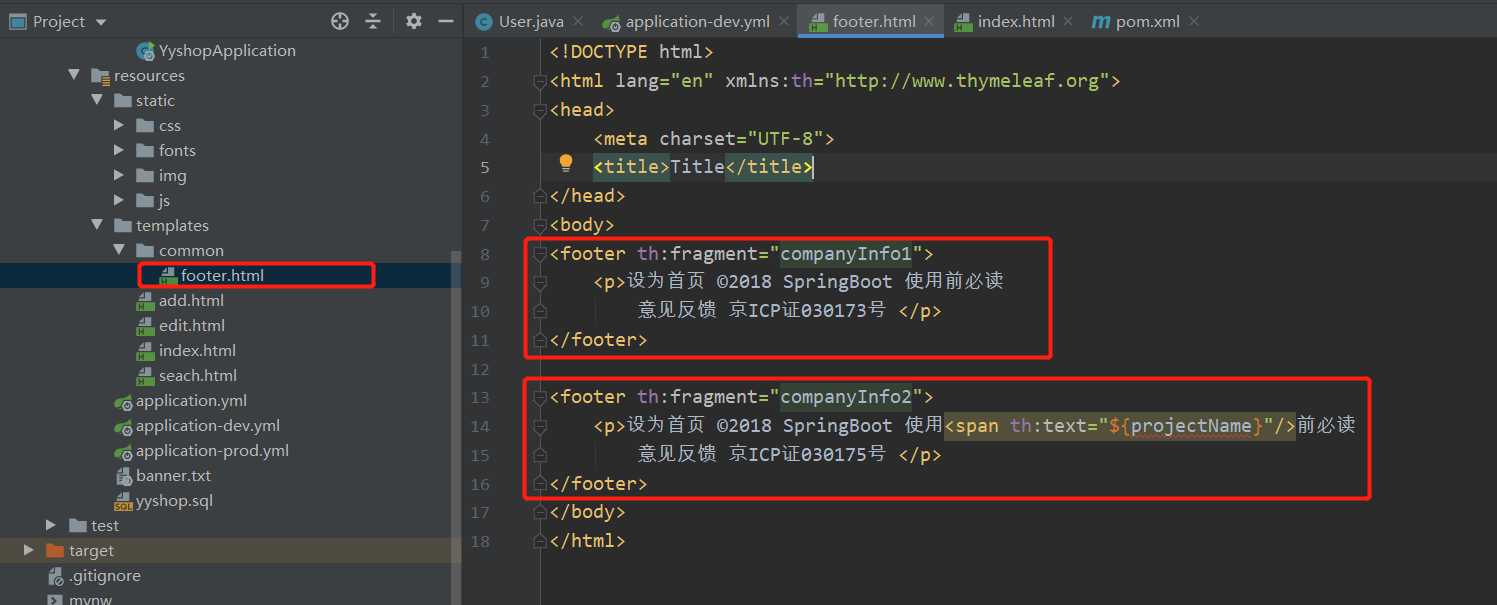Click the Collapse All icon in Project toolbar

point(374,20)
